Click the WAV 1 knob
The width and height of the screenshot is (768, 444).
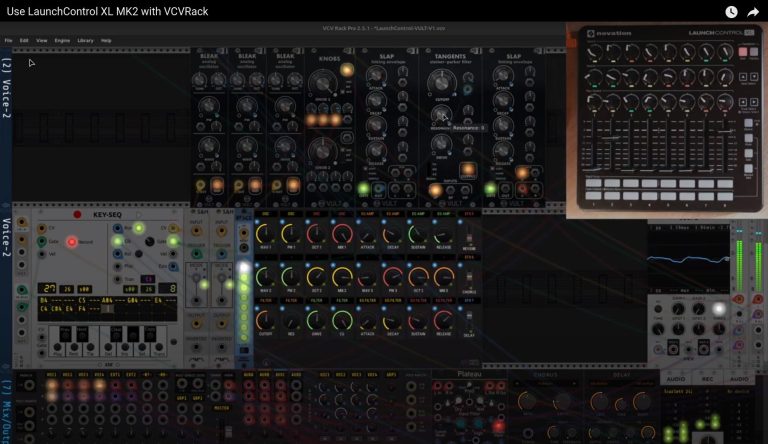click(265, 234)
